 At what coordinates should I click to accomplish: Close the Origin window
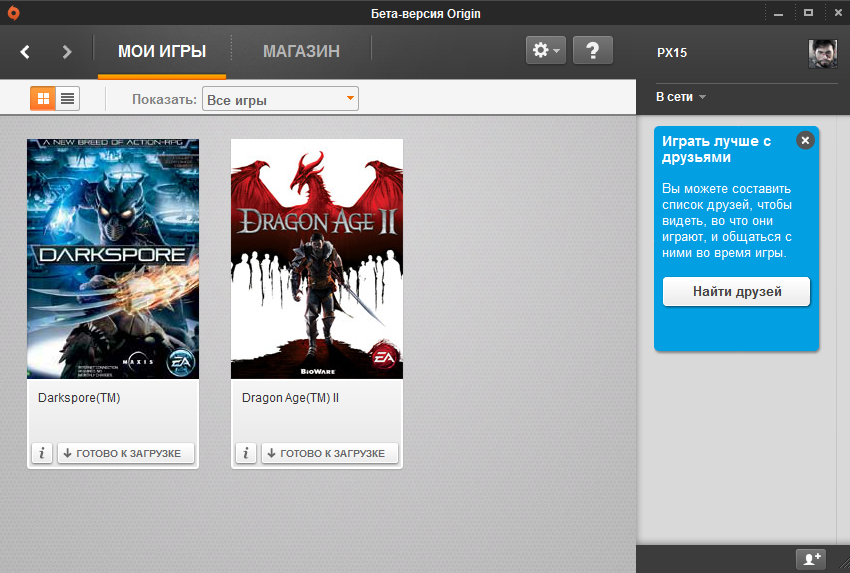(838, 13)
